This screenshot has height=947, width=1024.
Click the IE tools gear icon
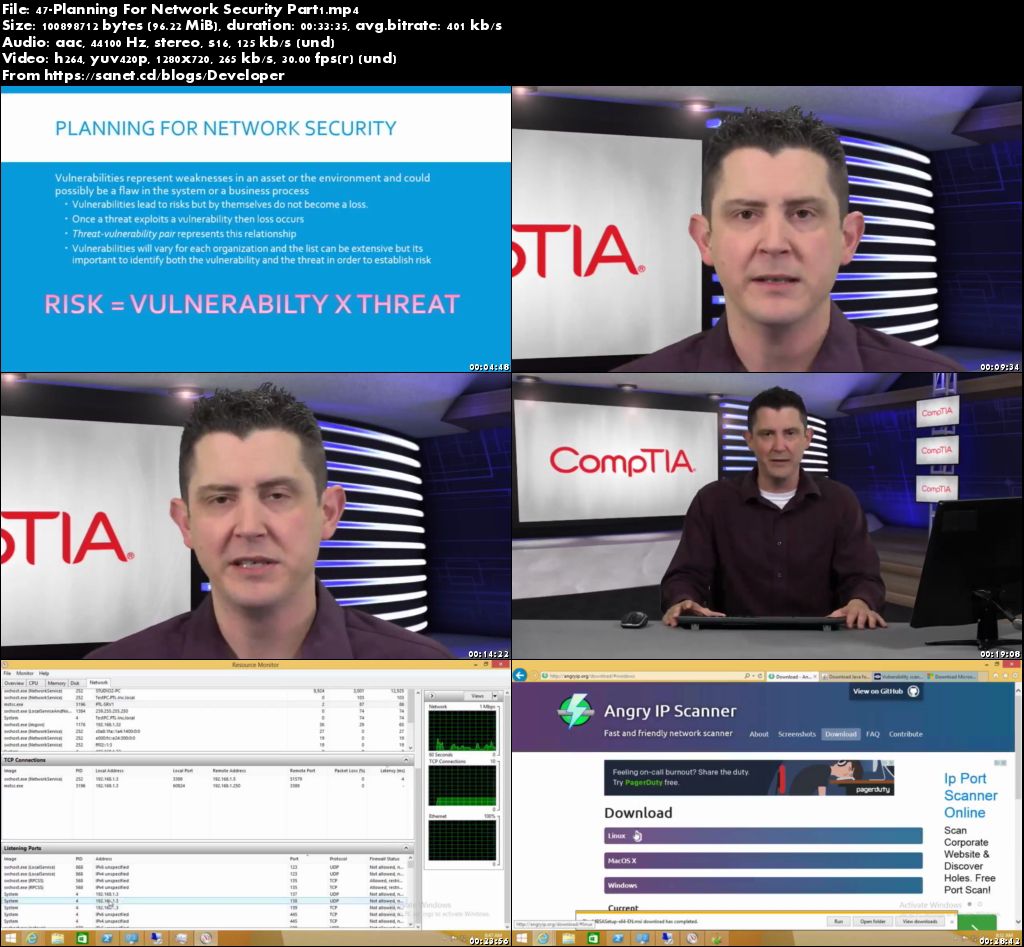point(1016,676)
